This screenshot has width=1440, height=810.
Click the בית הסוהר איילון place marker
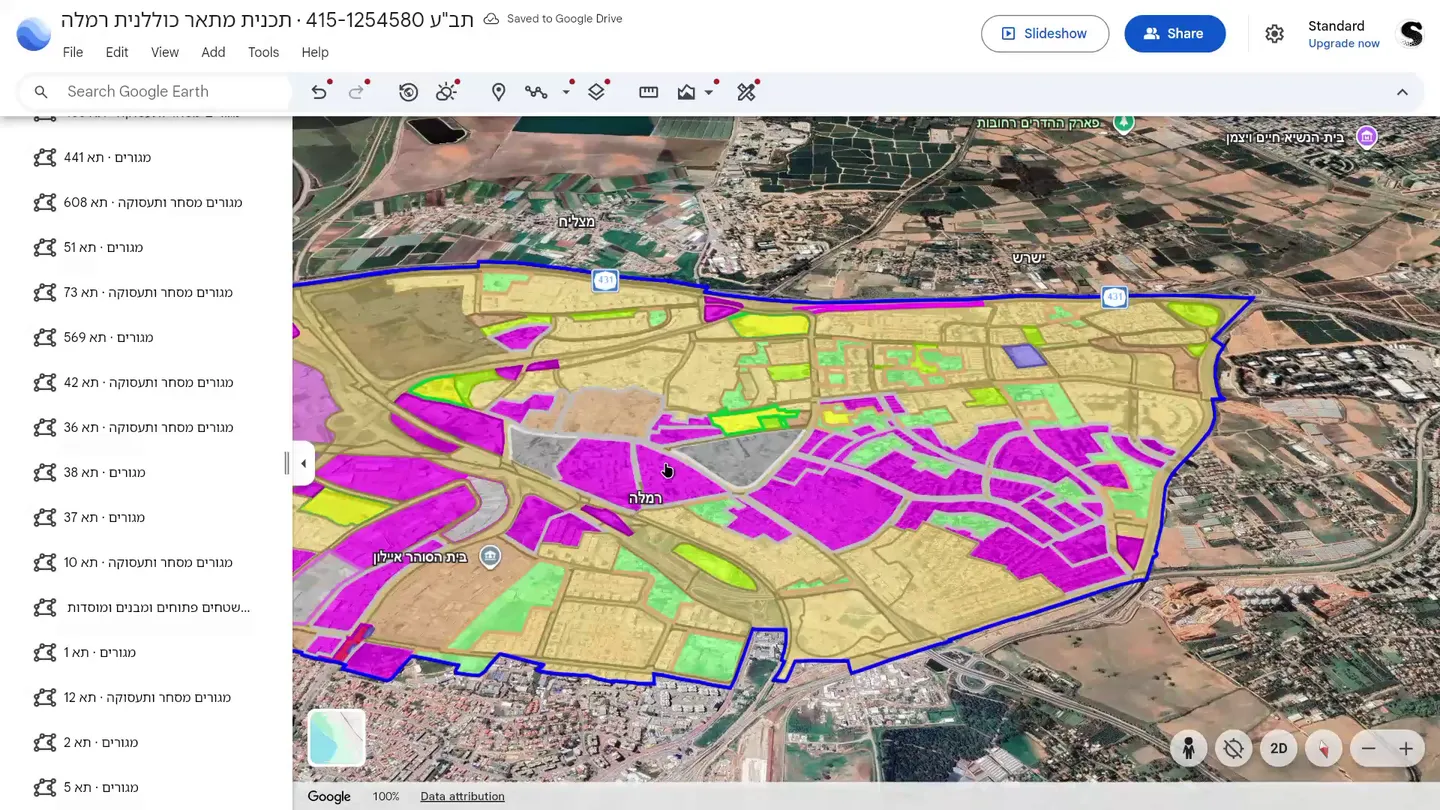click(x=490, y=556)
